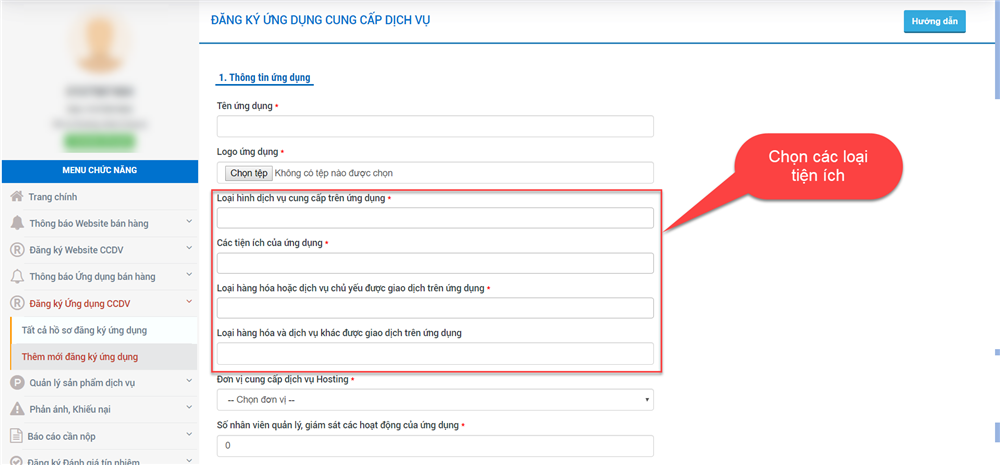Click the R icon for Đăng ký Ứng dụng CCDV
This screenshot has width=1000, height=465.
[17, 304]
